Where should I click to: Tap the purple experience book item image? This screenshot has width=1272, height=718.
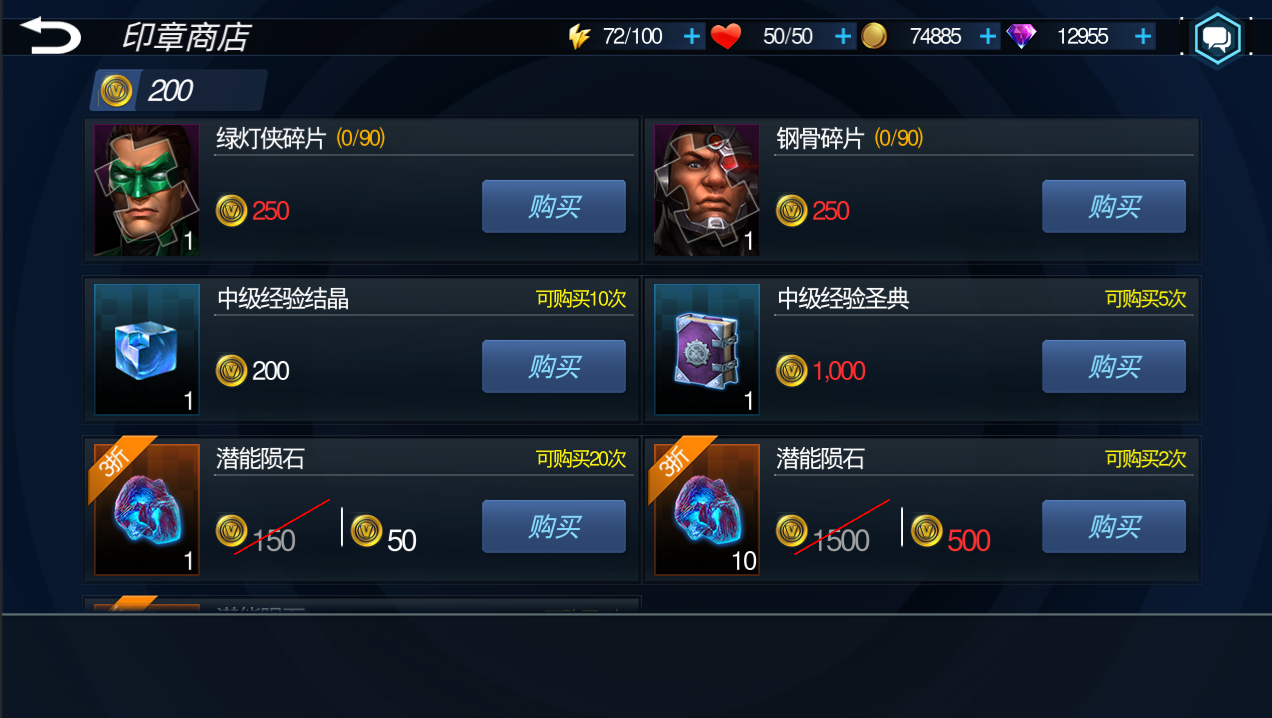pyautogui.click(x=707, y=350)
